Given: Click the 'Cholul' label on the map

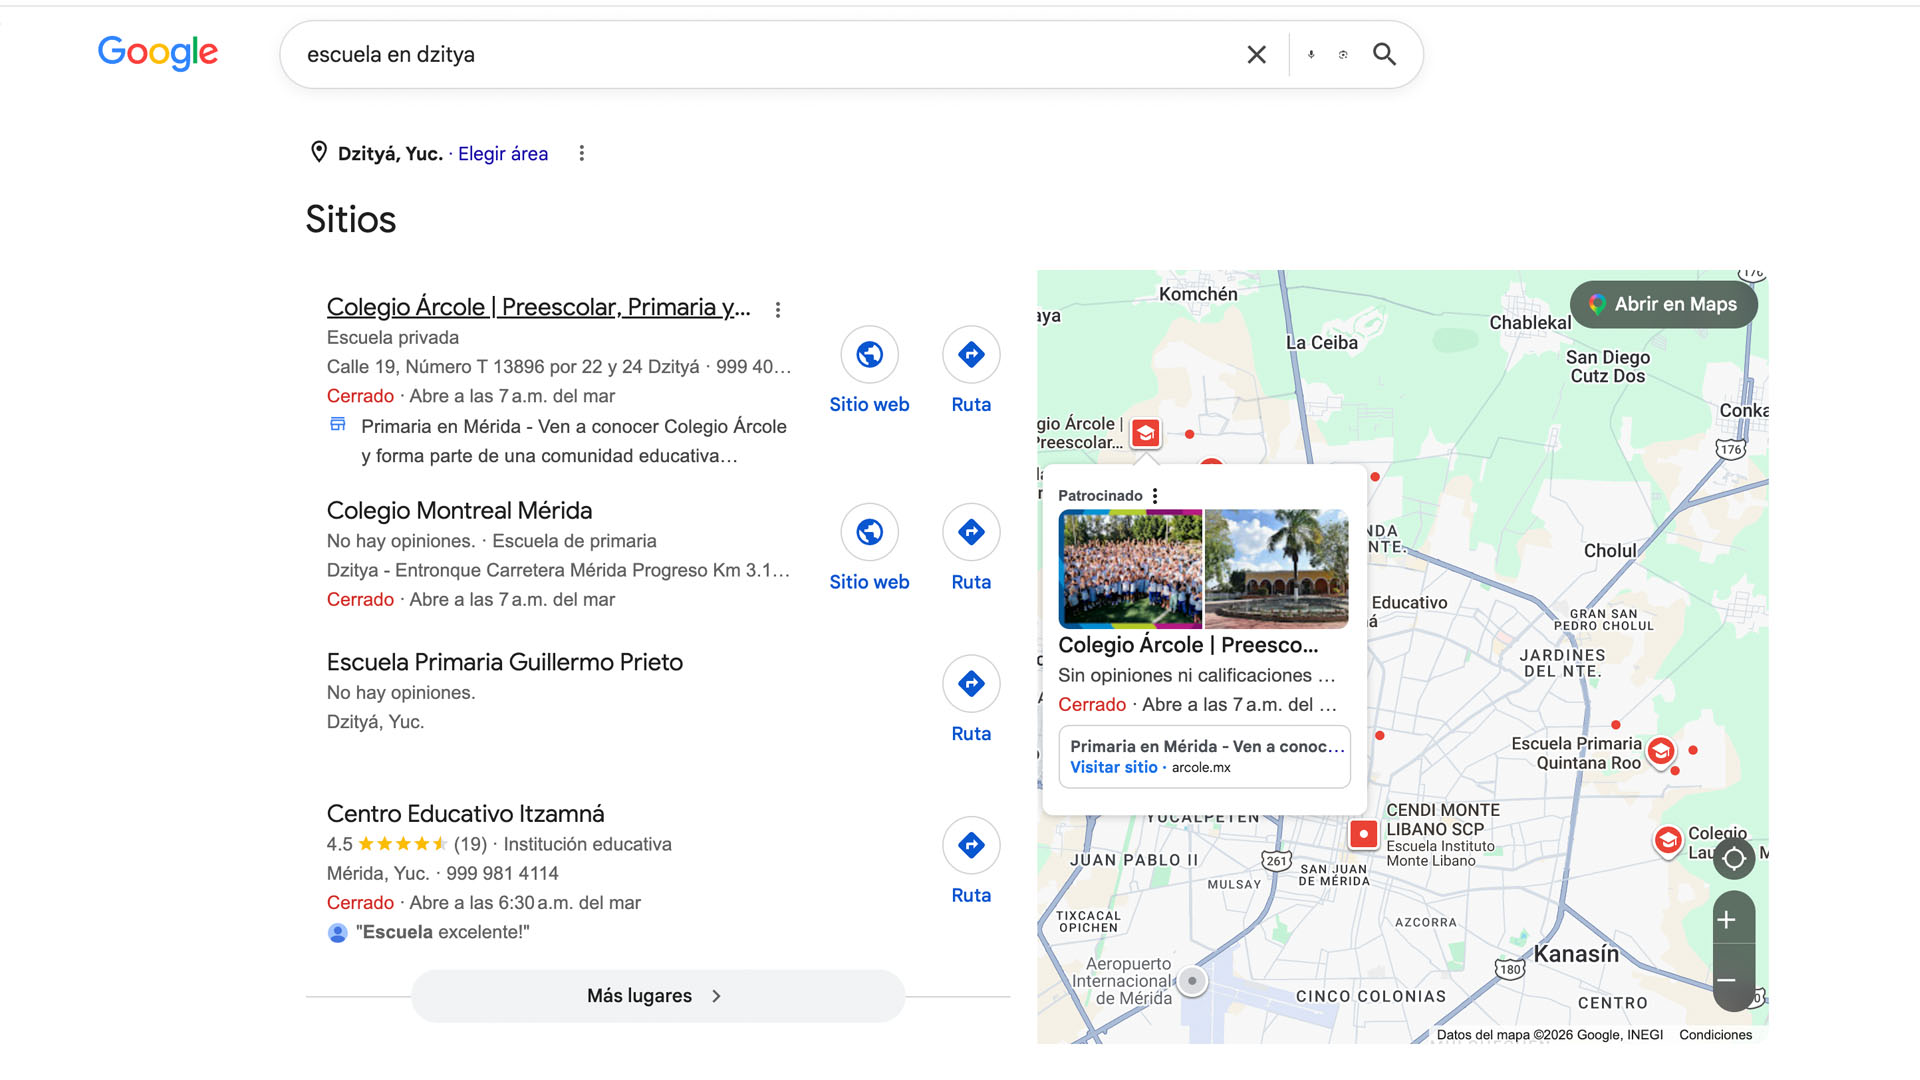Looking at the screenshot, I should tap(1610, 551).
